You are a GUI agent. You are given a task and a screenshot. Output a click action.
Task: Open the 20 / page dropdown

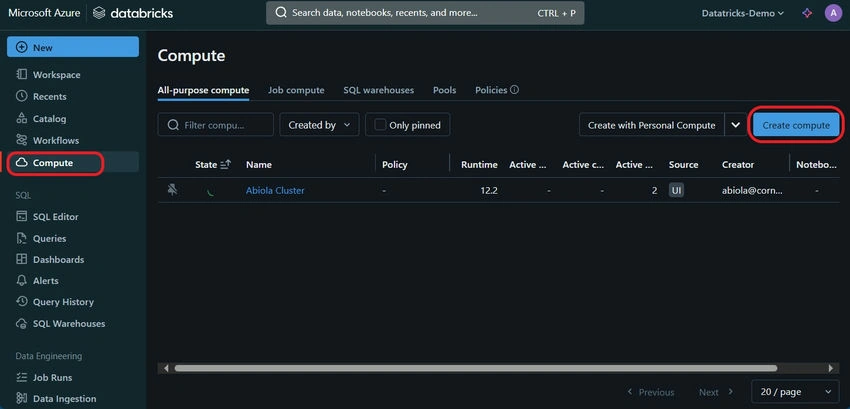point(795,392)
